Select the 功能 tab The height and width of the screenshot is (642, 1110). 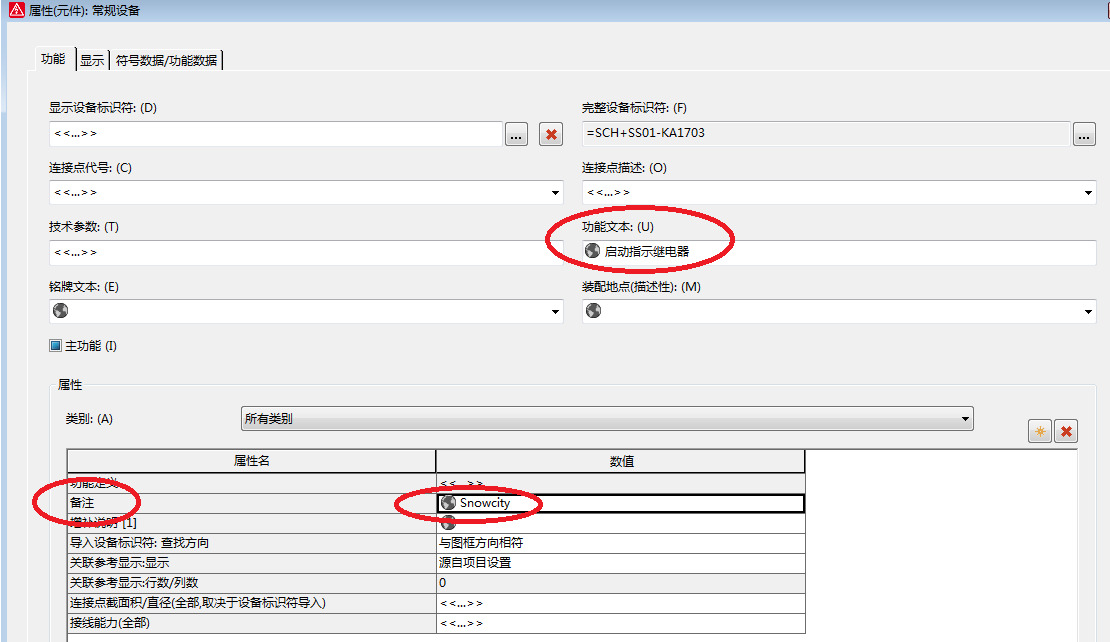coord(53,59)
